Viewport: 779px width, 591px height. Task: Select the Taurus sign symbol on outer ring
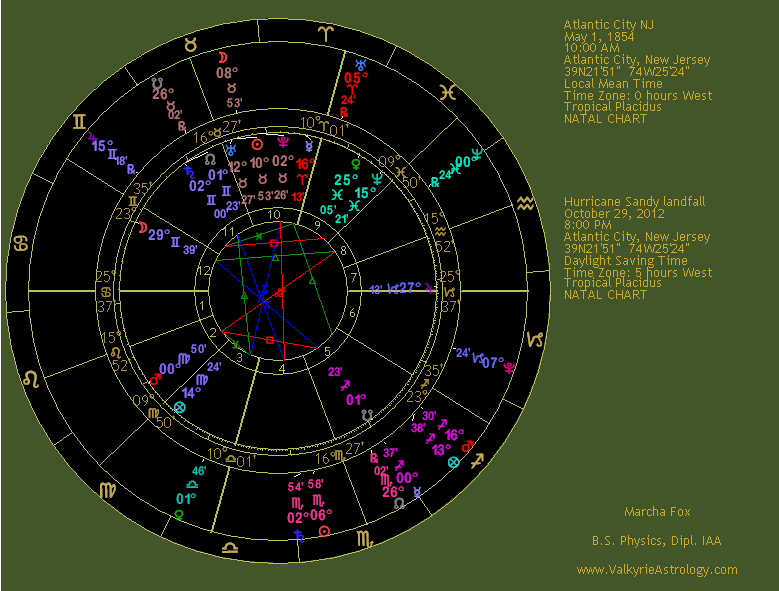click(x=189, y=43)
